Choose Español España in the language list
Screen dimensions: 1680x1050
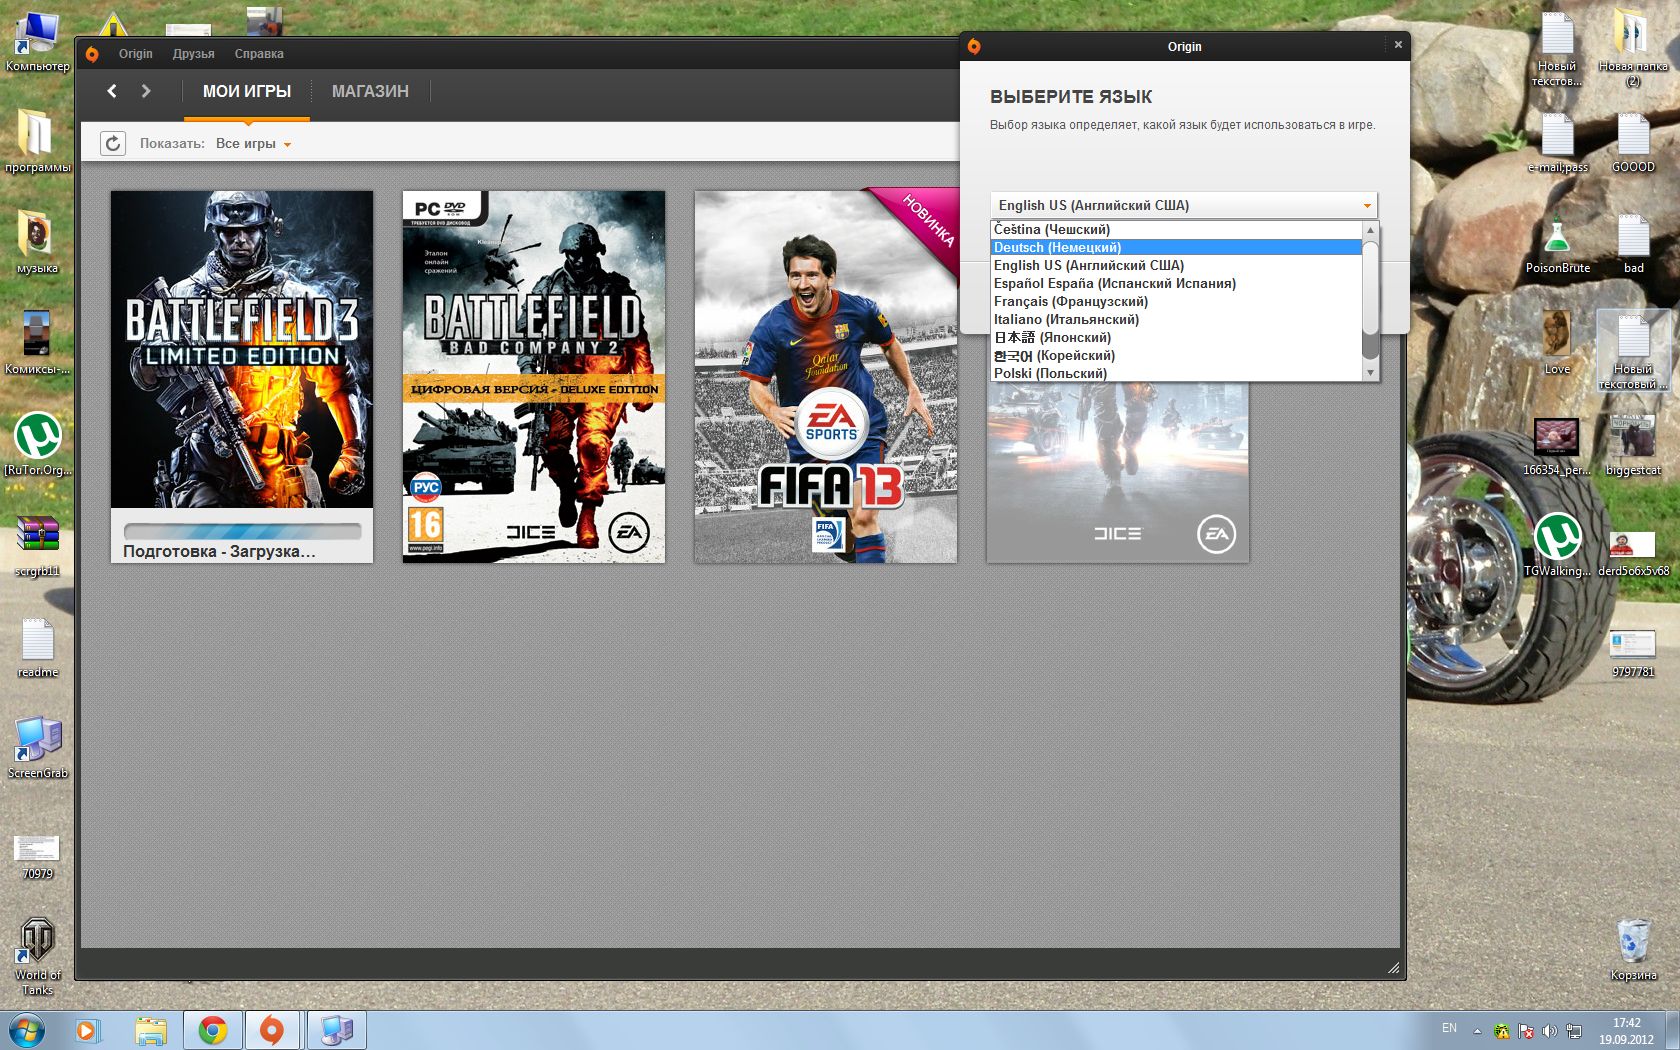pos(1176,283)
